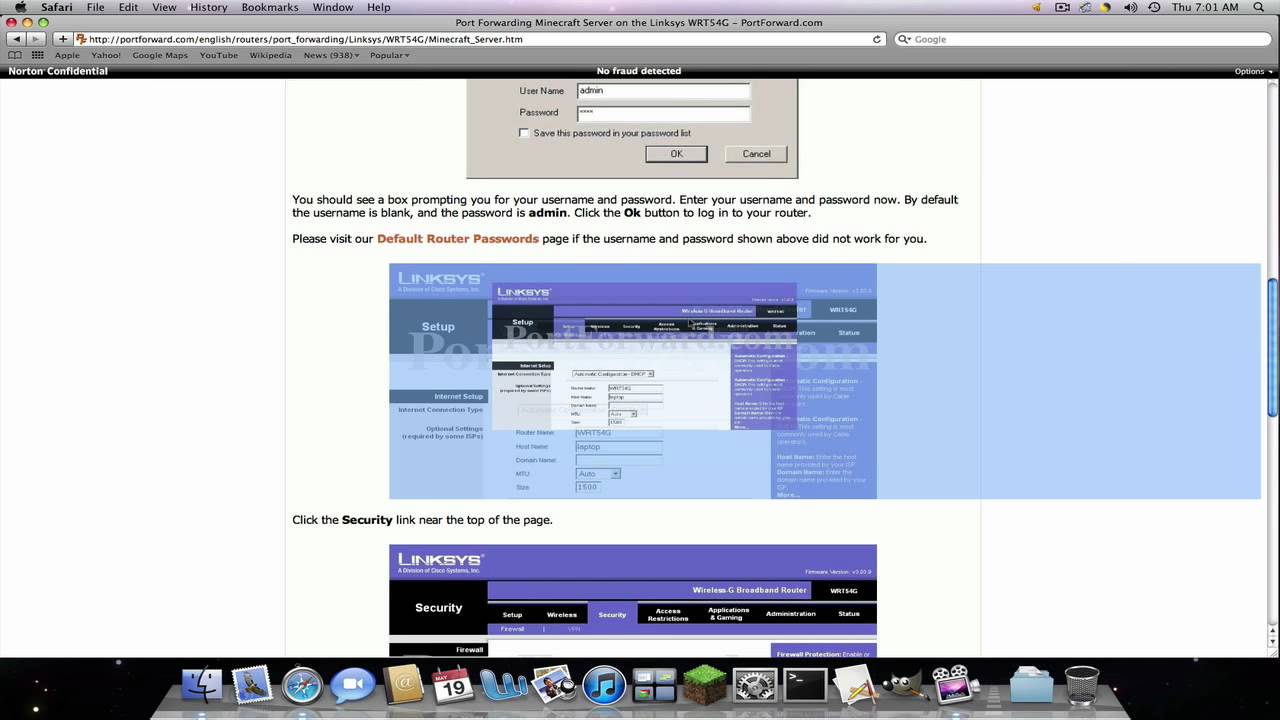Open the View menu

point(164,7)
